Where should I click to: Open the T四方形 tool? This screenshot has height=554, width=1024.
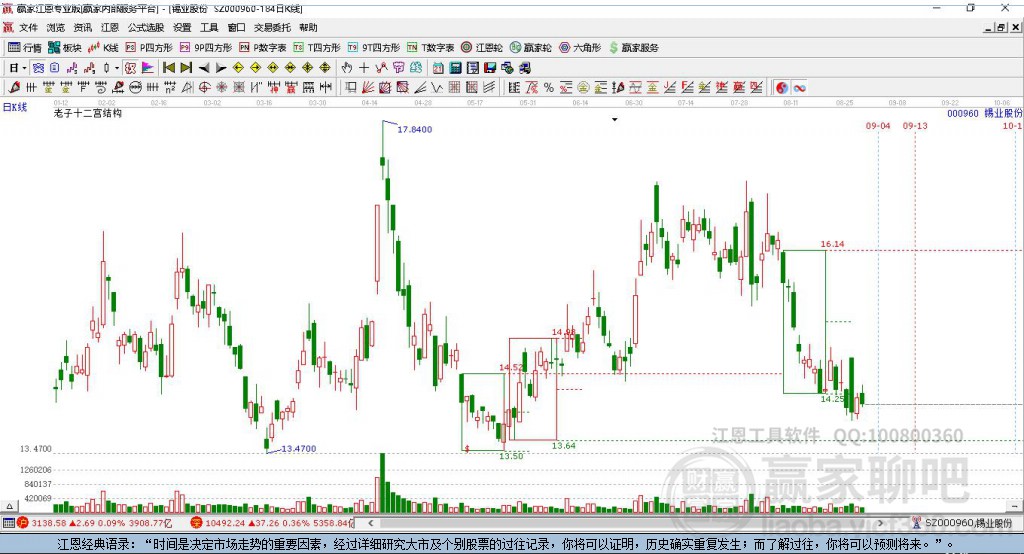pyautogui.click(x=317, y=48)
